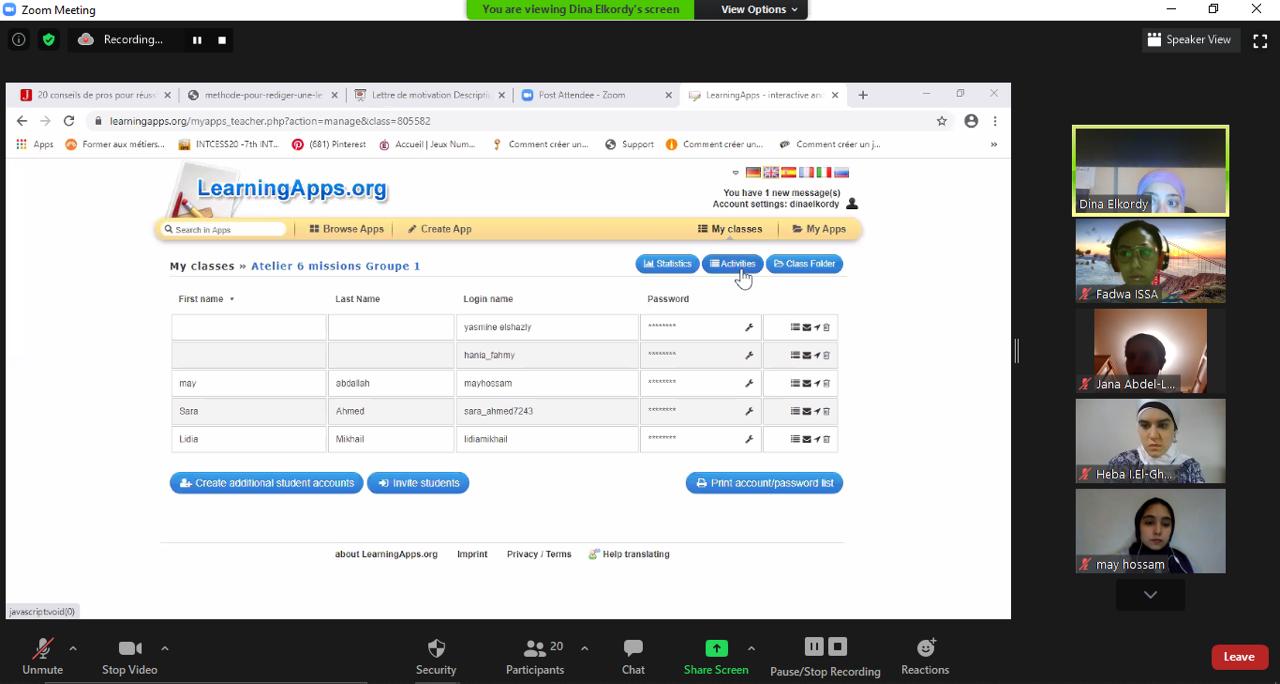Switch layout using Speaker View
This screenshot has width=1280, height=684.
tap(1189, 40)
